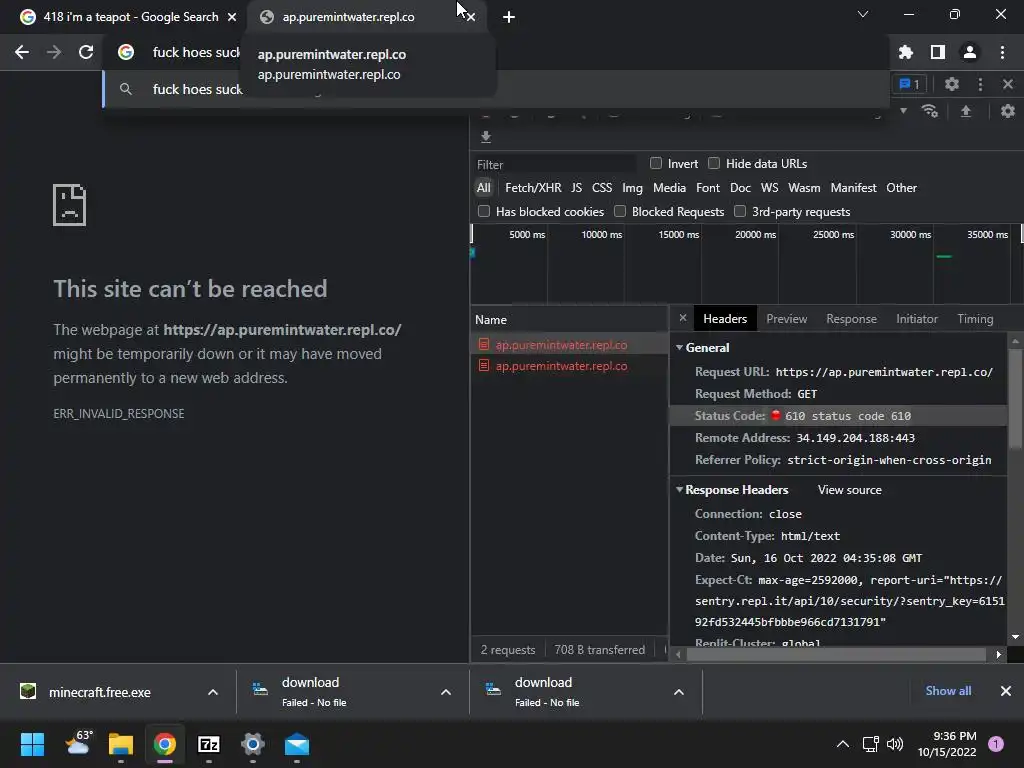Open DevTools issues counter badge
This screenshot has height=768, width=1024.
click(x=910, y=84)
